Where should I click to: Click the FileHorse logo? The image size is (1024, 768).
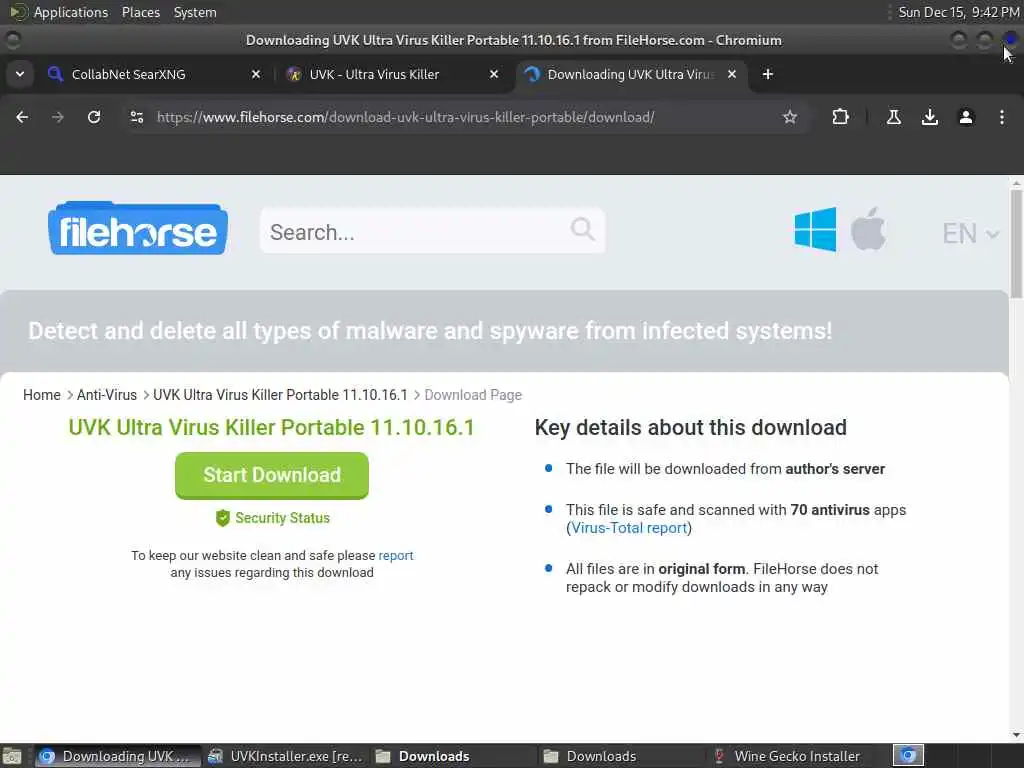coord(138,228)
